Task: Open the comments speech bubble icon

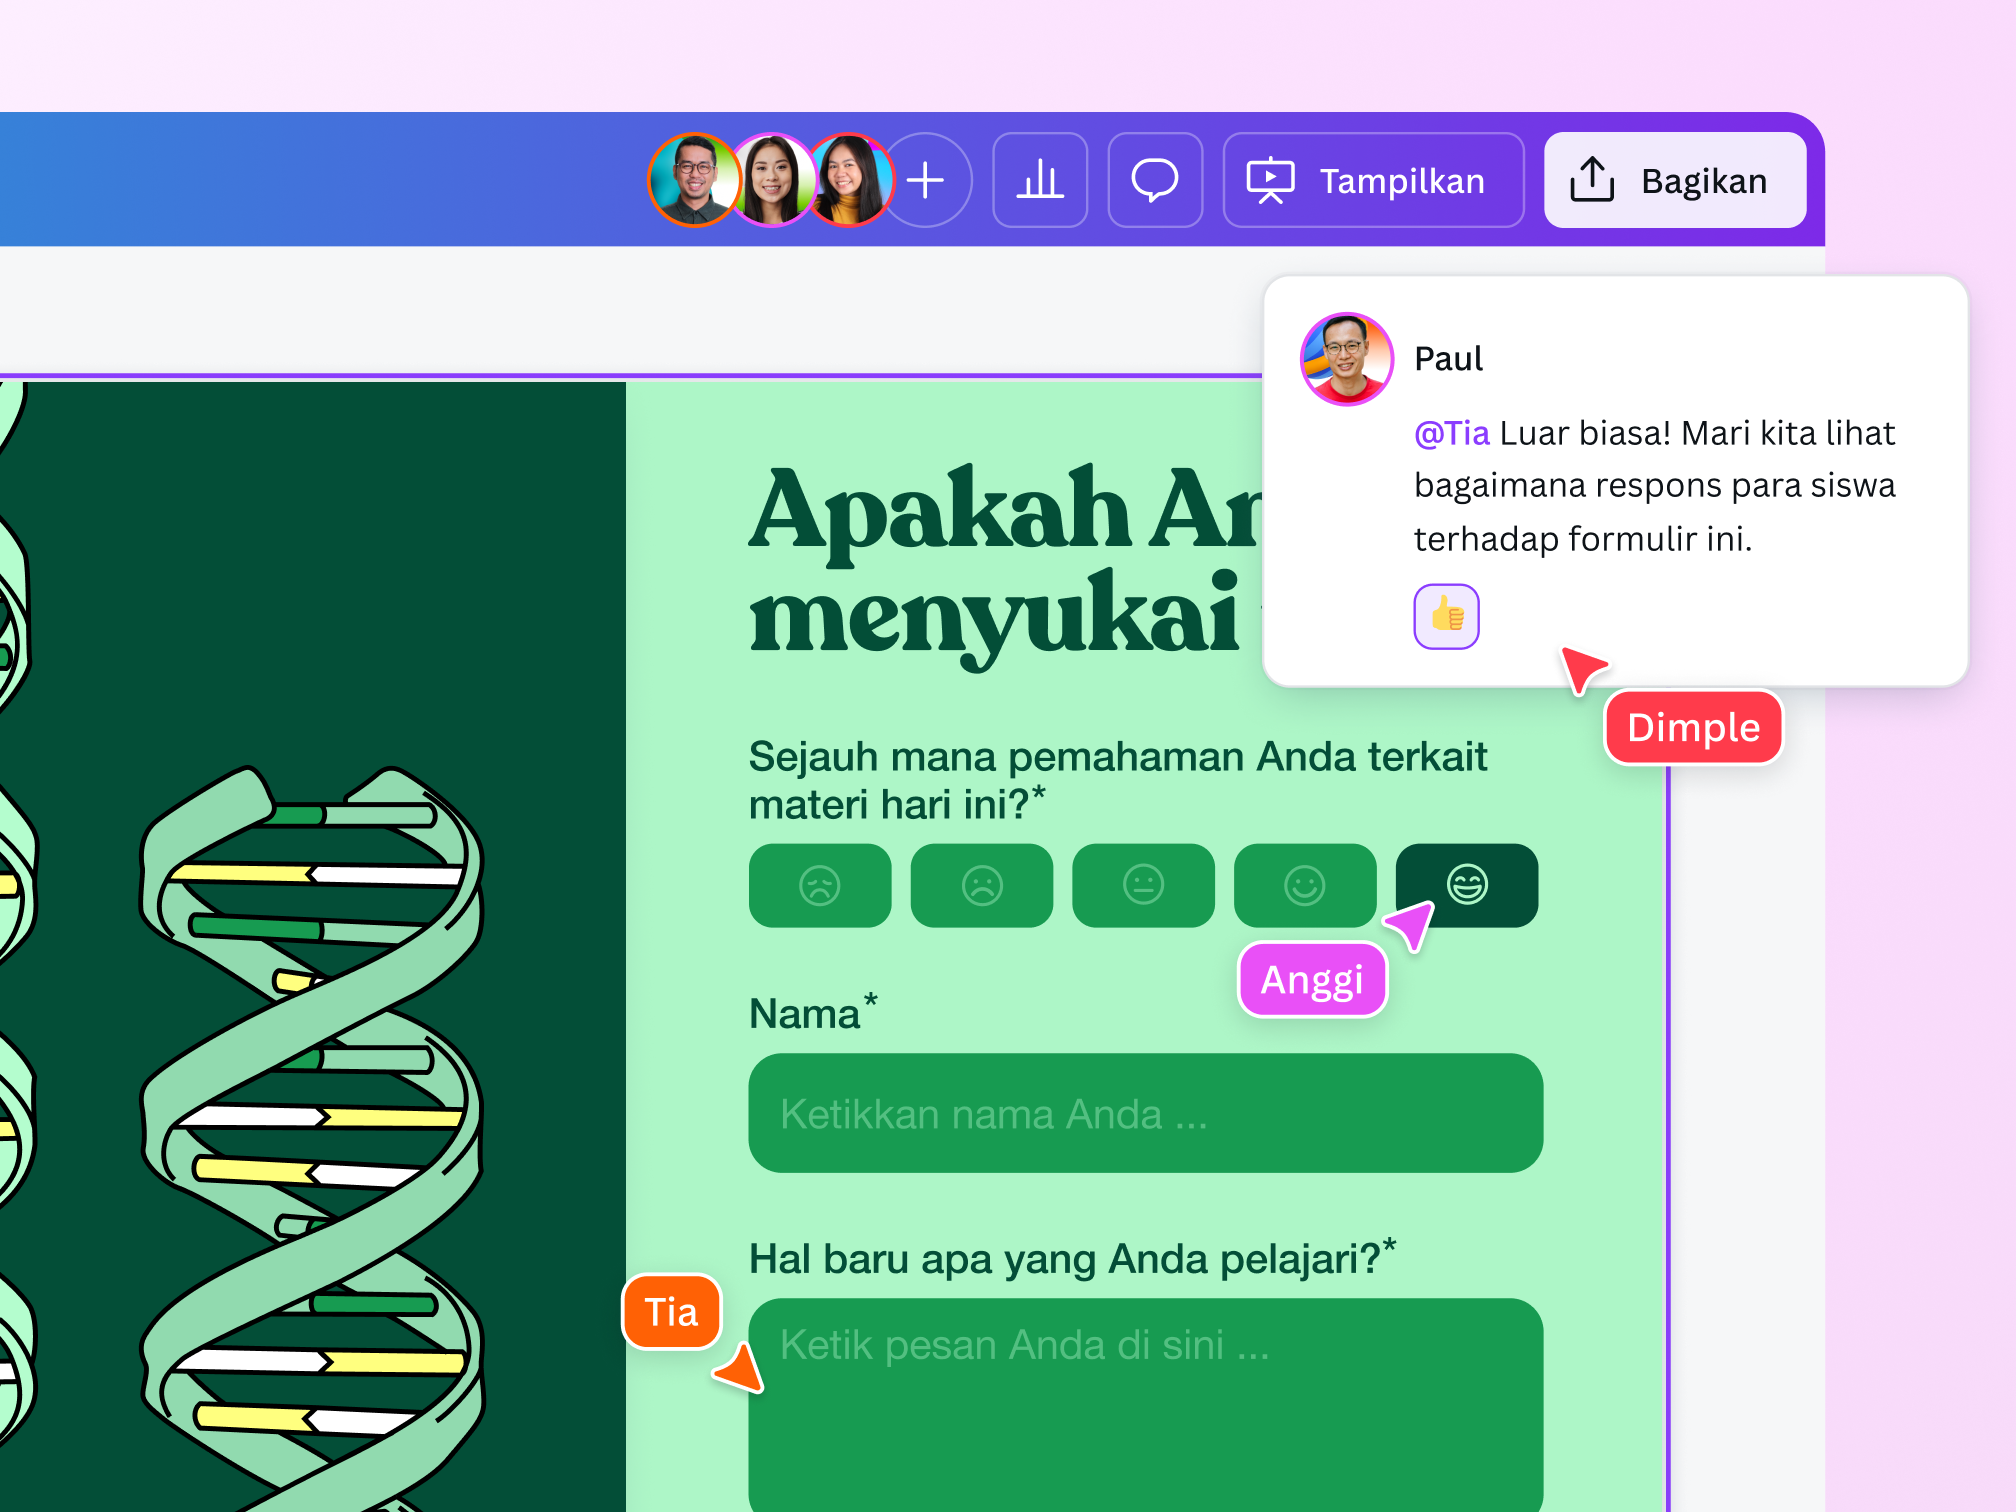Action: click(x=1155, y=180)
